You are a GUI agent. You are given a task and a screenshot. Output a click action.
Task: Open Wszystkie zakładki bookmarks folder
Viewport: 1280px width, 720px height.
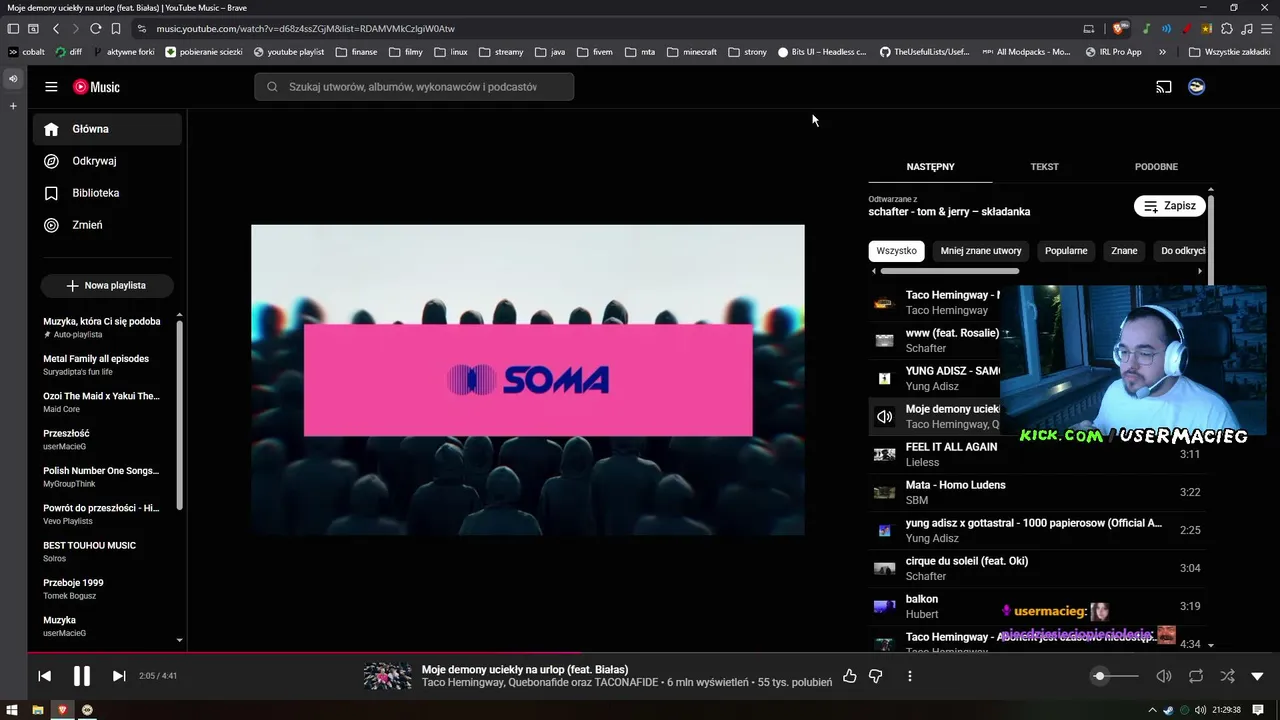(x=1229, y=52)
